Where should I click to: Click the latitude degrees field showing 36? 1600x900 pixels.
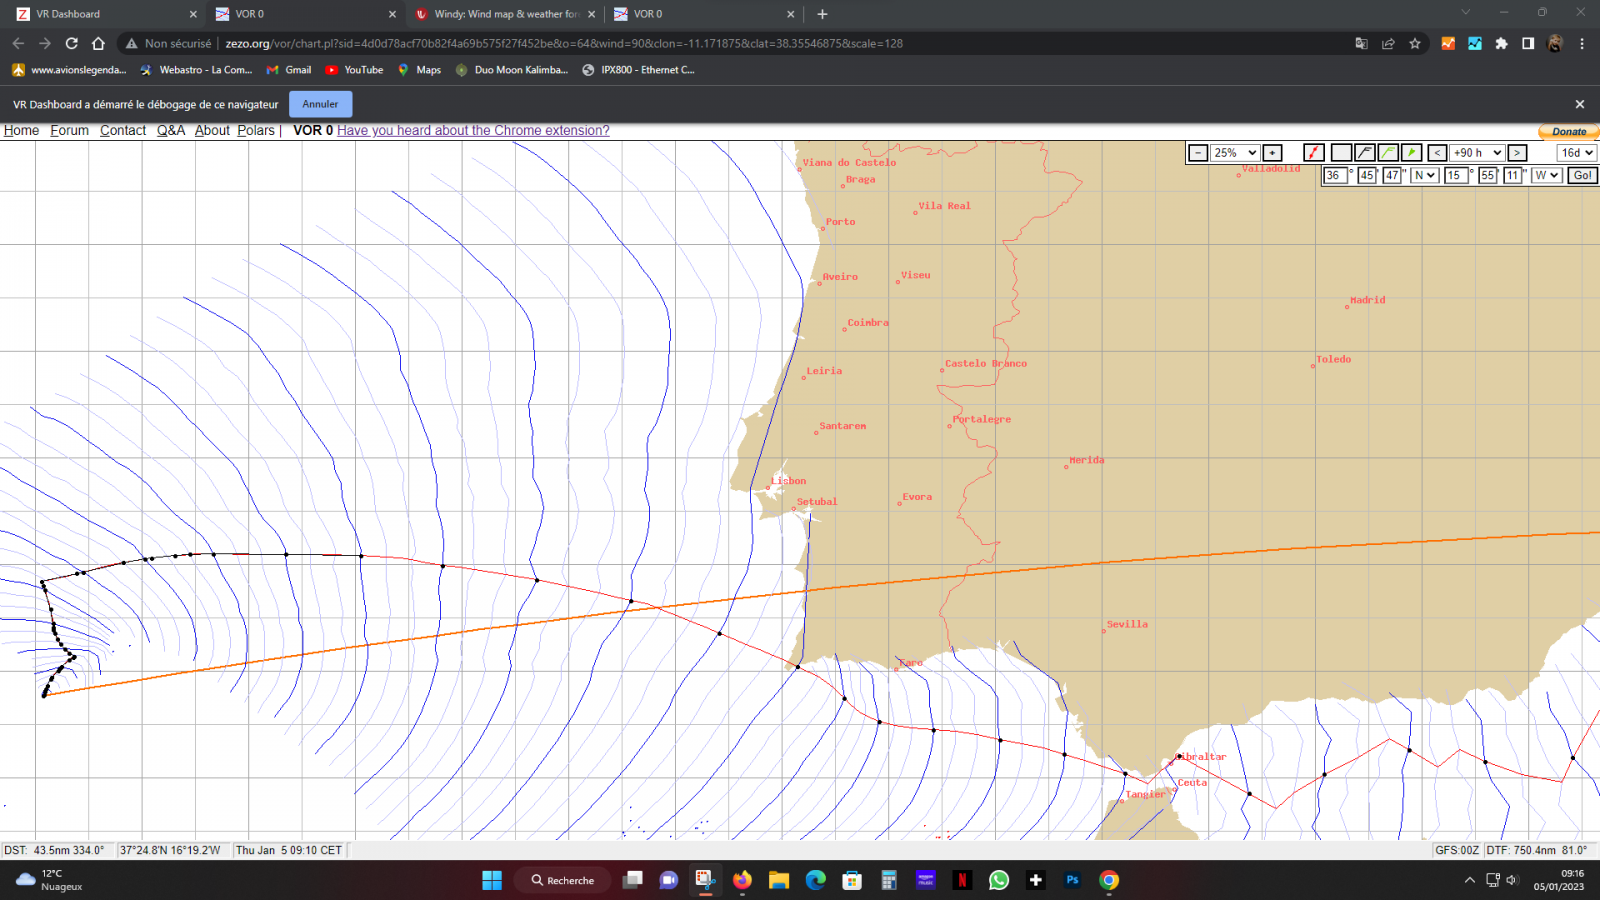[x=1335, y=175]
